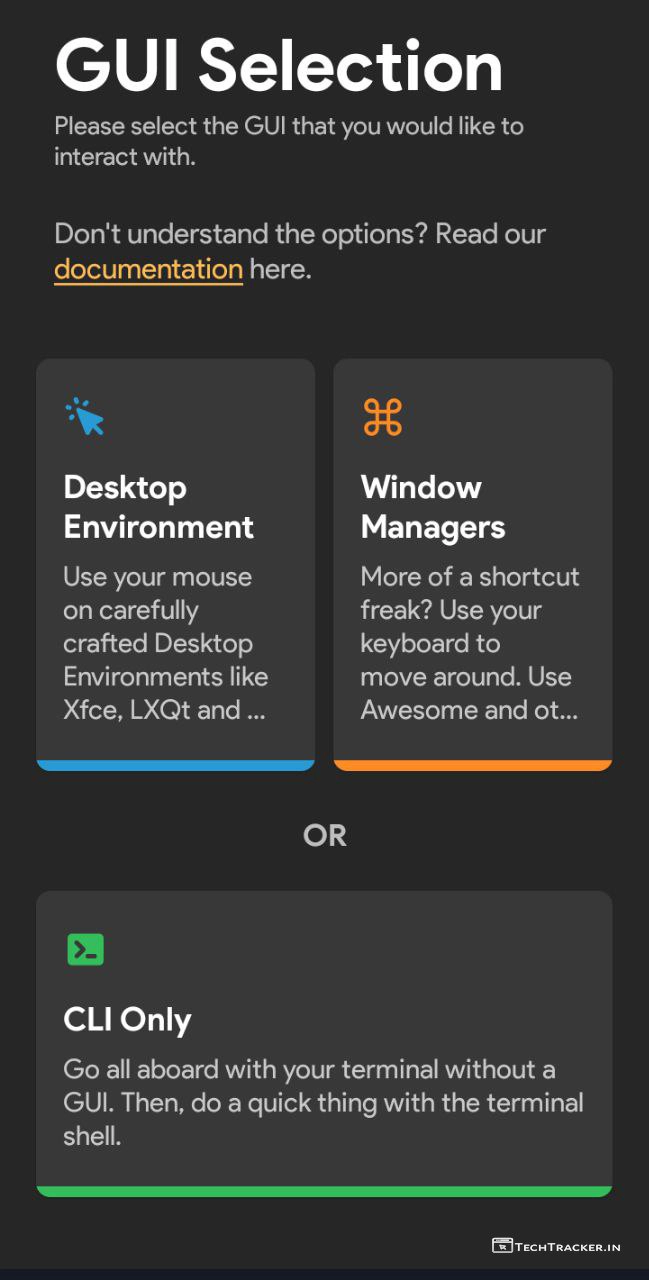Click the green terminal prompt icon
This screenshot has width=649, height=1280.
86,949
